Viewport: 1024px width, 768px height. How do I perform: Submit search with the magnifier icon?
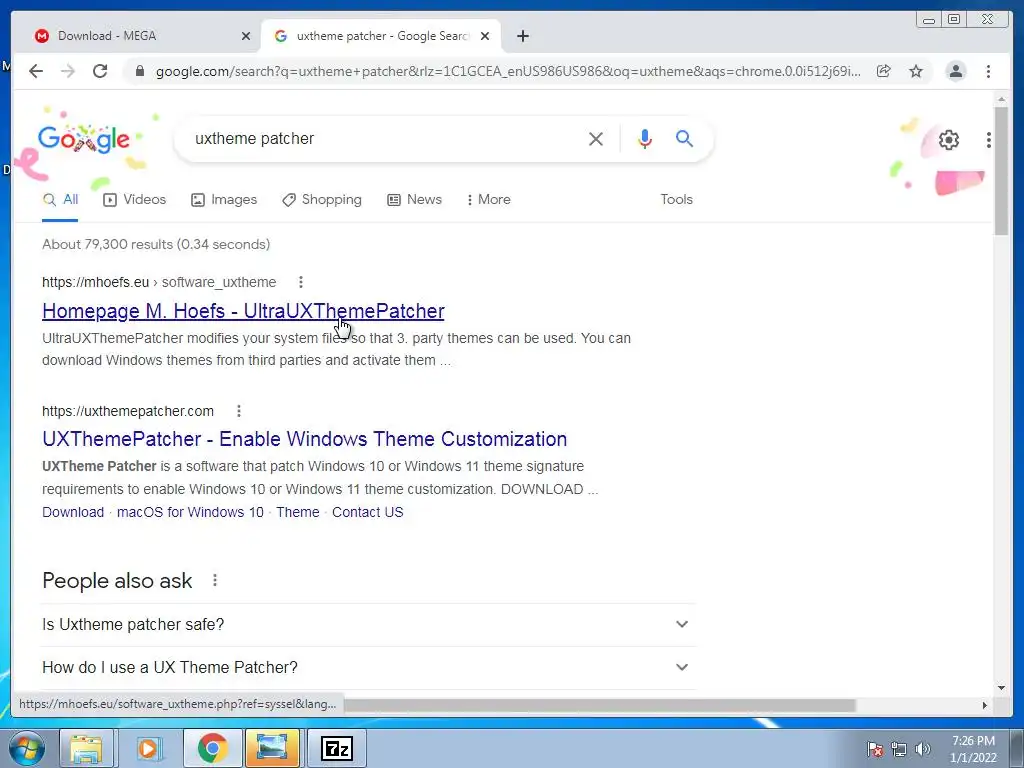point(684,138)
